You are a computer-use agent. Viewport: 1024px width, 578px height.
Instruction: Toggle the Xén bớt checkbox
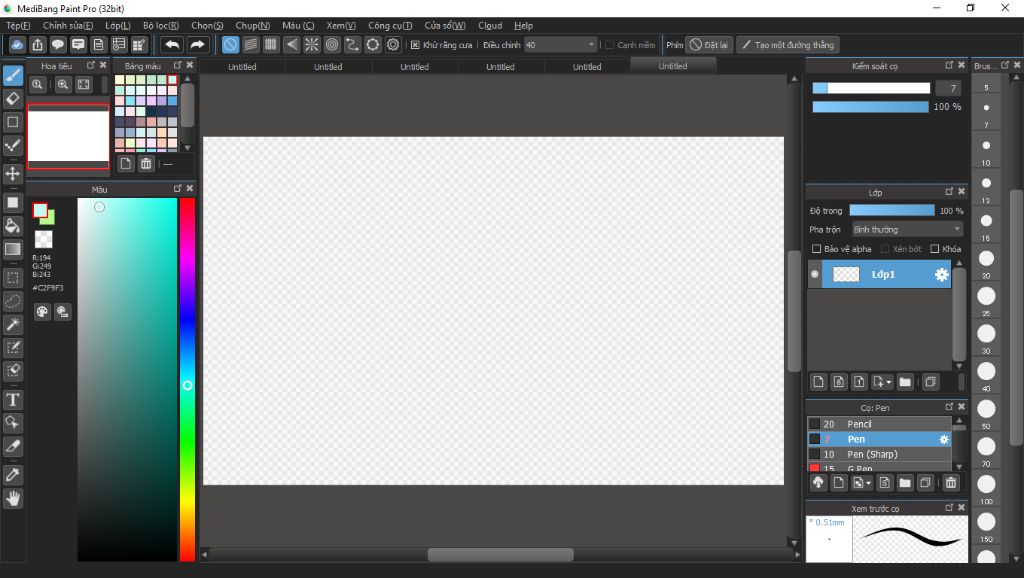[x=885, y=249]
